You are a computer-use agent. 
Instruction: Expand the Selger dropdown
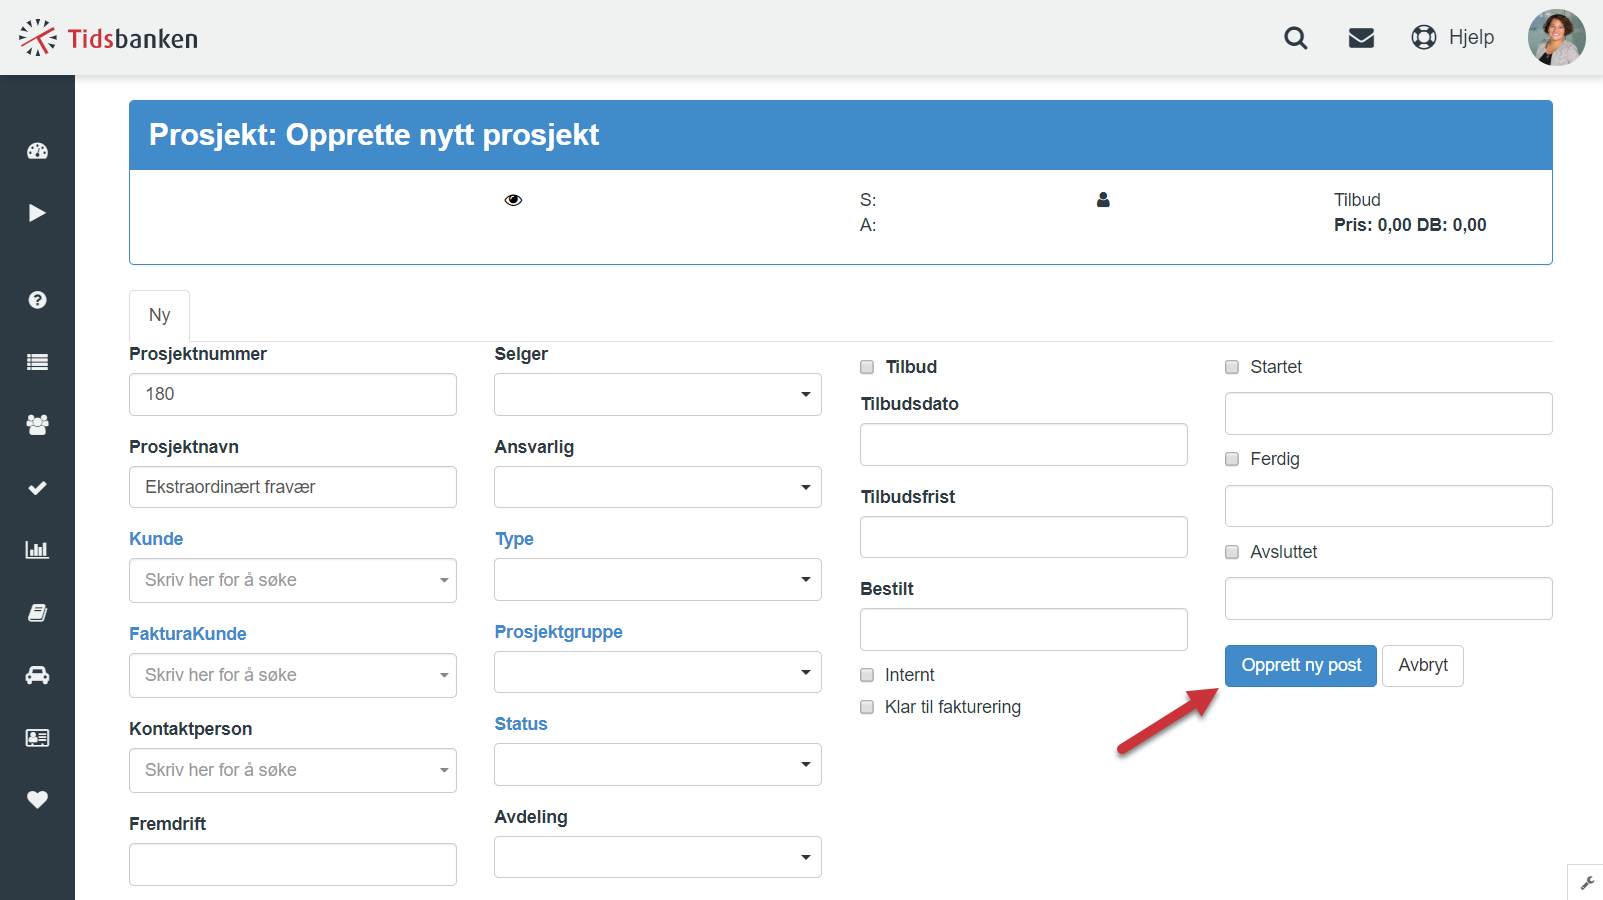point(658,394)
